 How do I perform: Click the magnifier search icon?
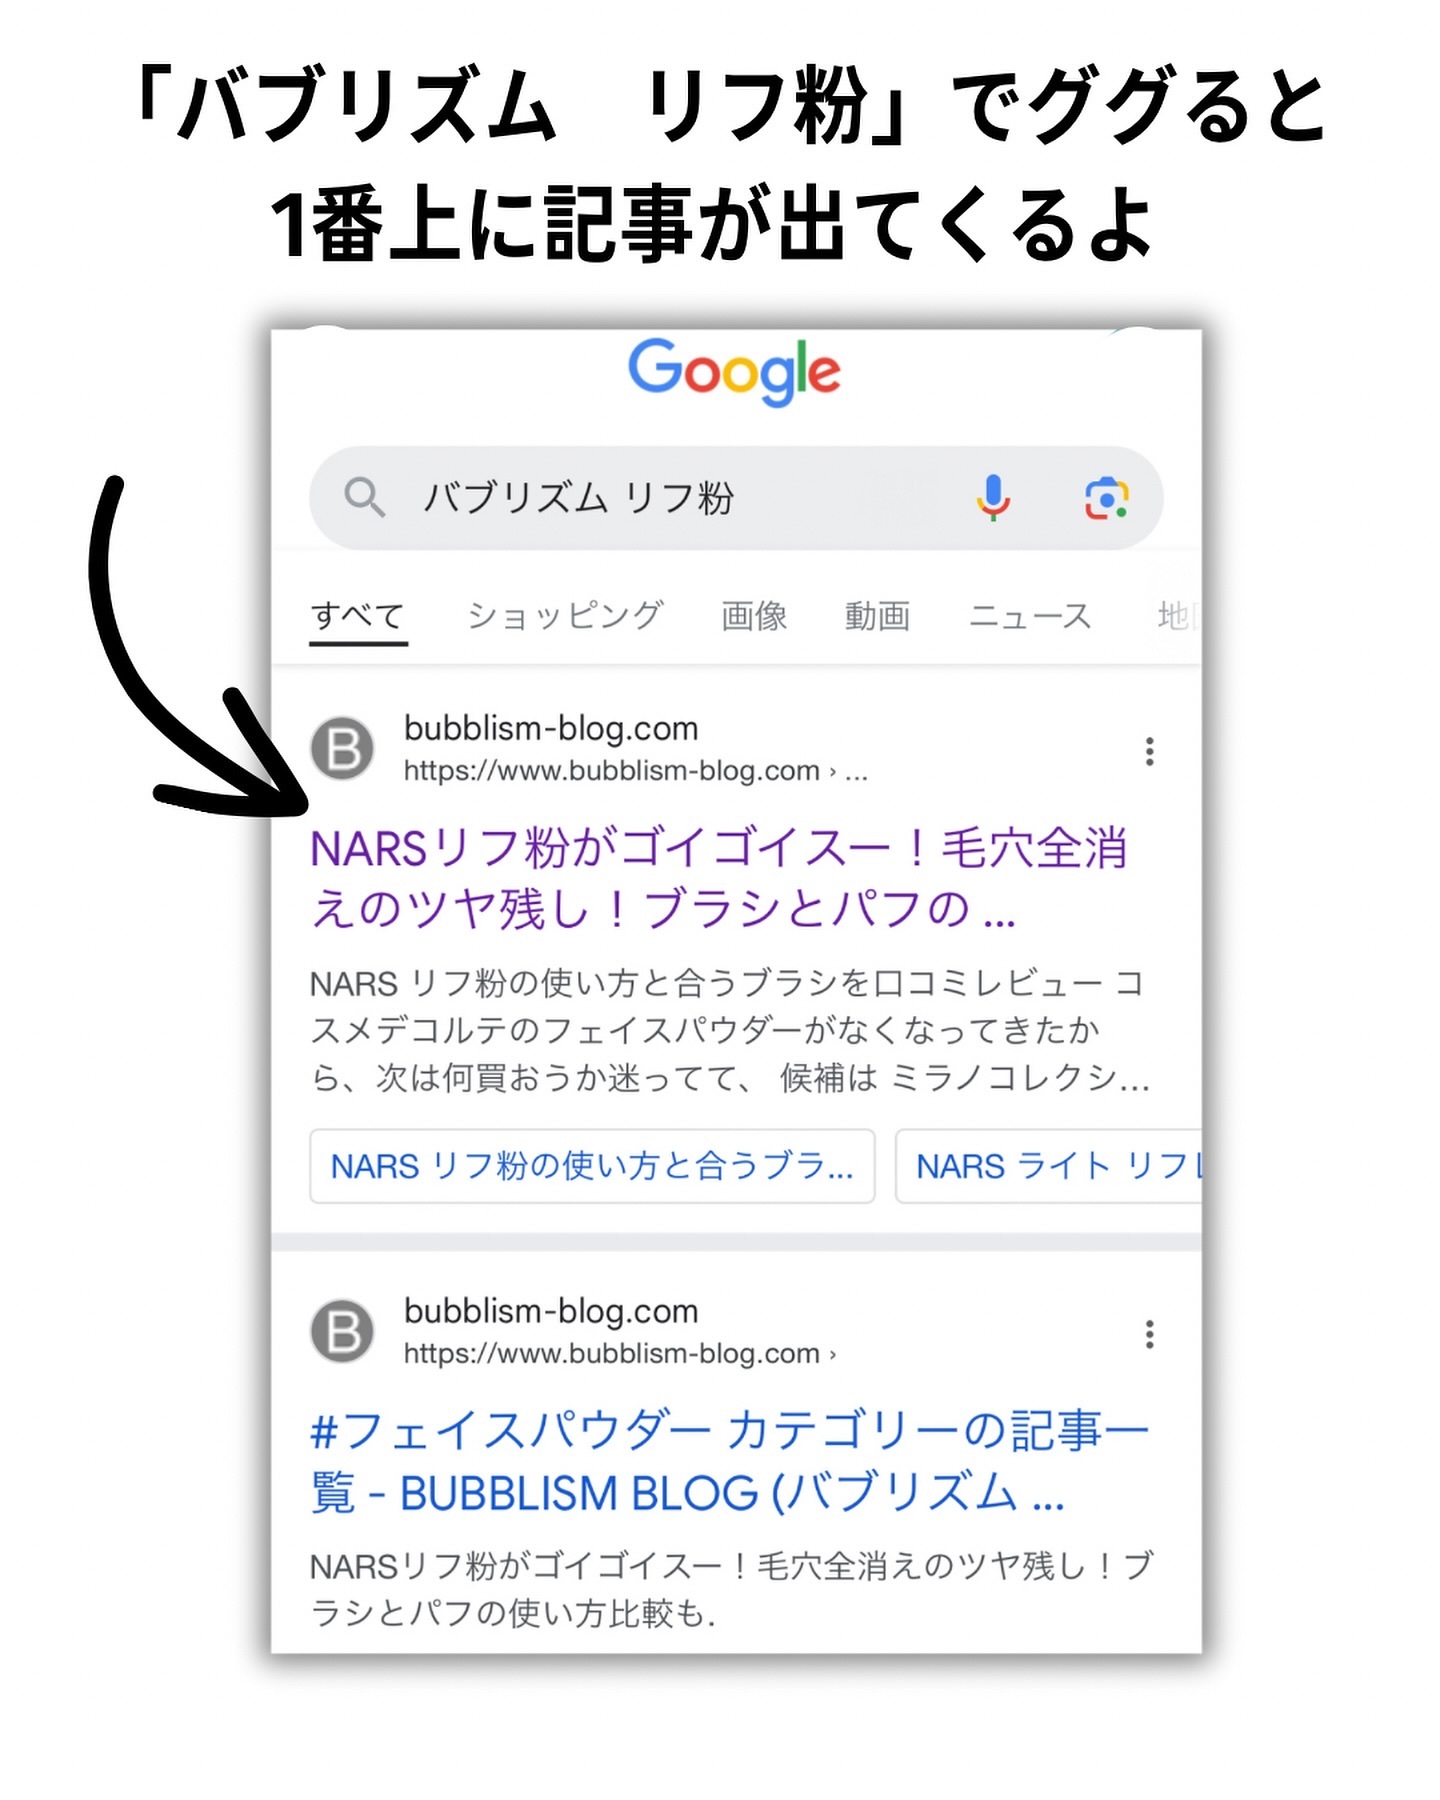[364, 497]
